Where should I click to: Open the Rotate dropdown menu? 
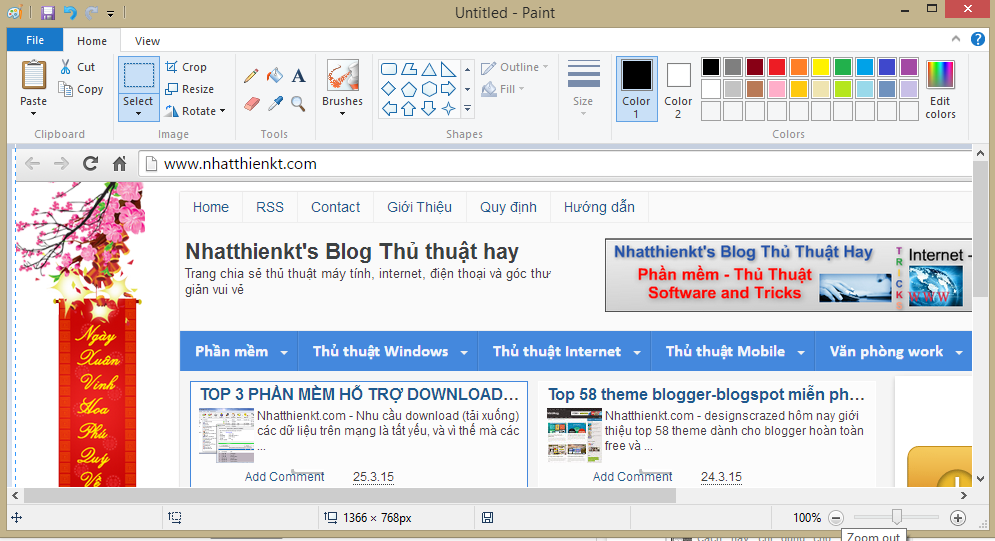click(195, 110)
